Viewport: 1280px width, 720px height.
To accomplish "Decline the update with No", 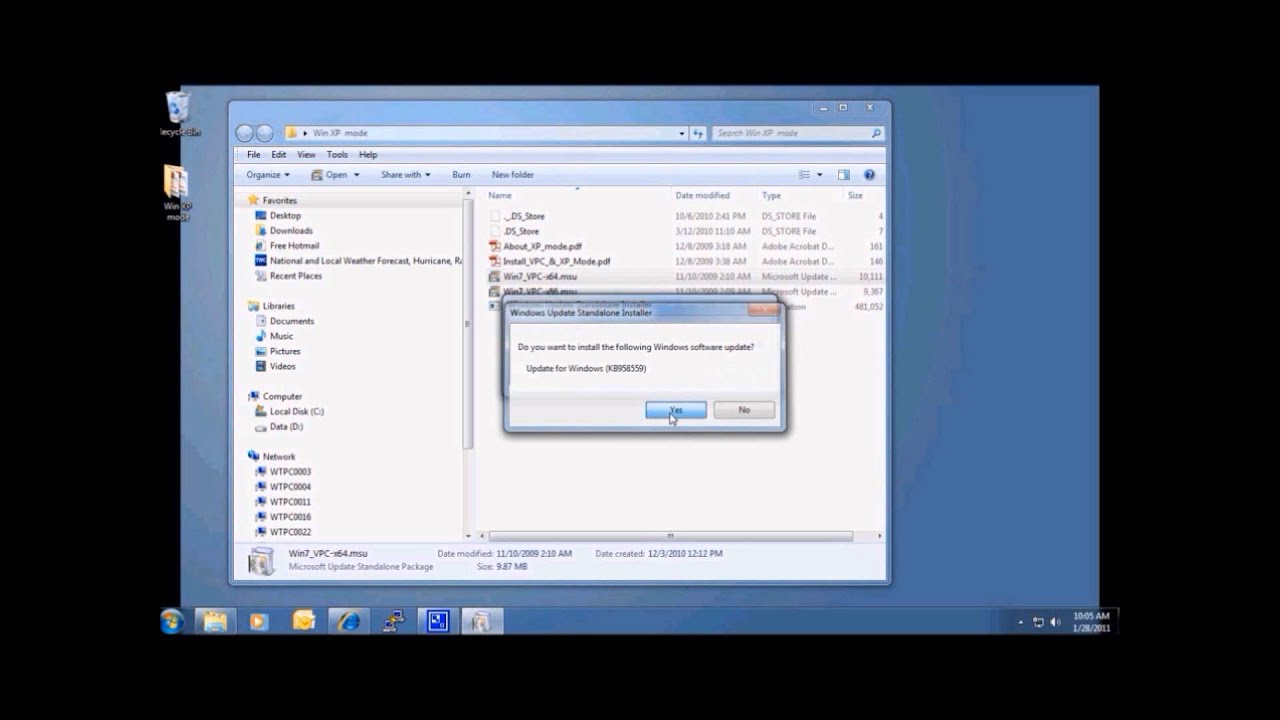I will coord(744,410).
